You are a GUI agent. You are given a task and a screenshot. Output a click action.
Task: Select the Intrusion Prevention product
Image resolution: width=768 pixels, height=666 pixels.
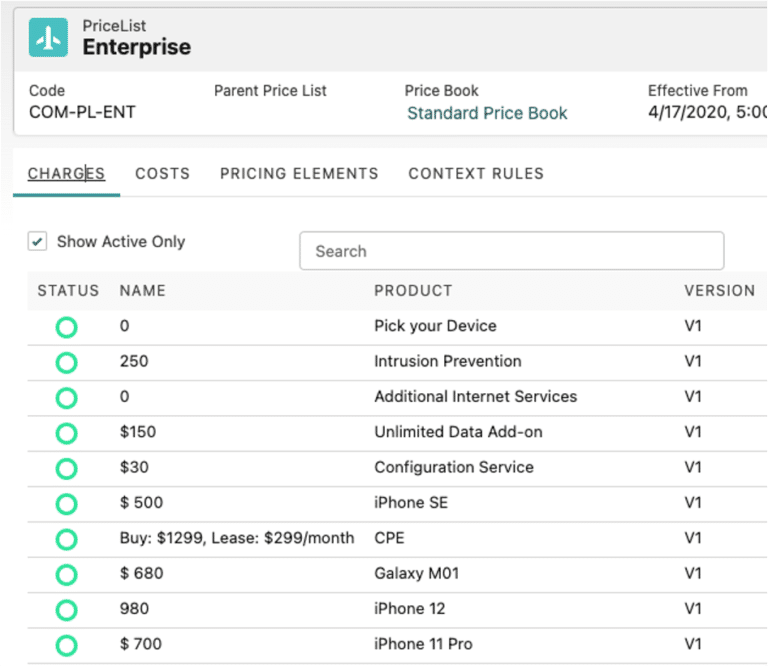coord(448,361)
